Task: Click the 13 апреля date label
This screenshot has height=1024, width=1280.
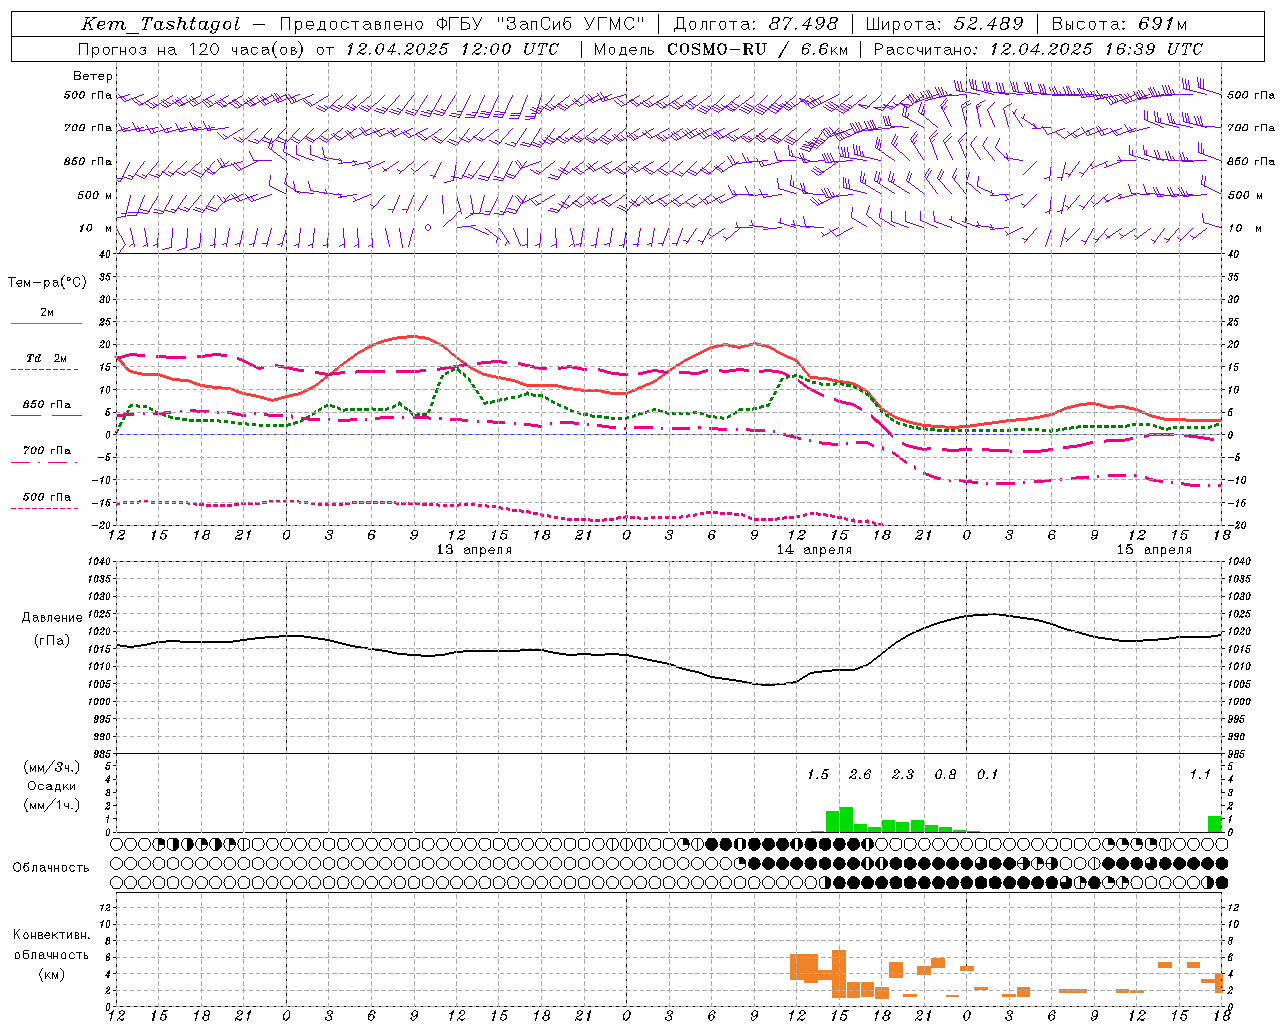Action: tap(474, 550)
